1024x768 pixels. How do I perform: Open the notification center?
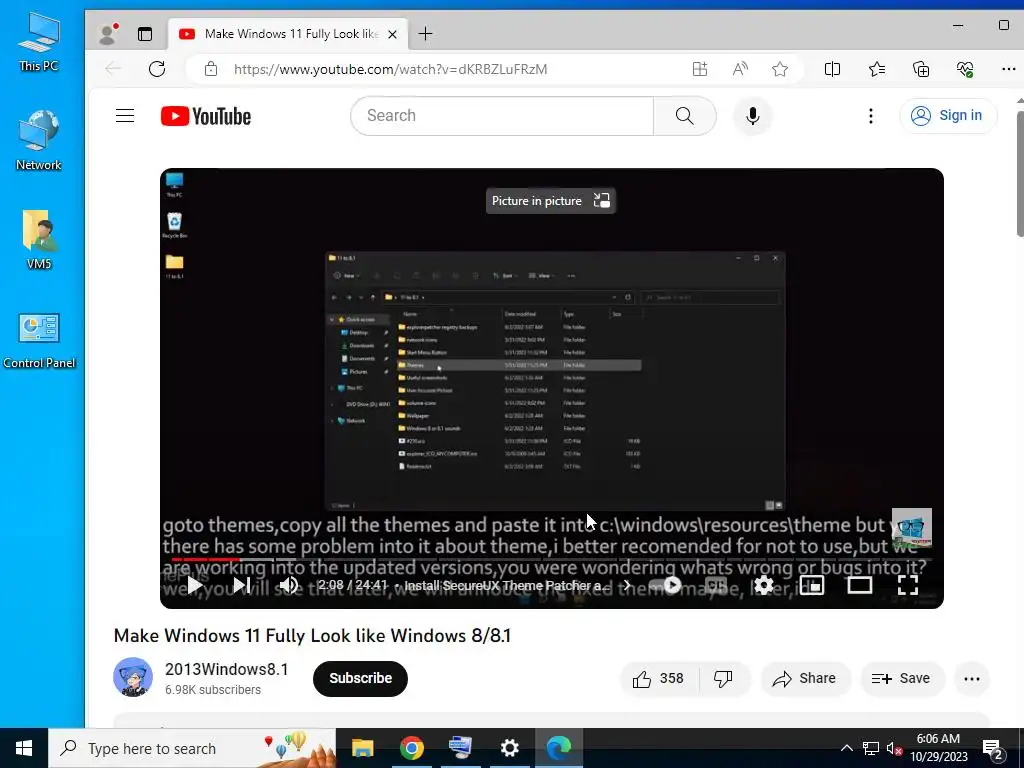993,748
